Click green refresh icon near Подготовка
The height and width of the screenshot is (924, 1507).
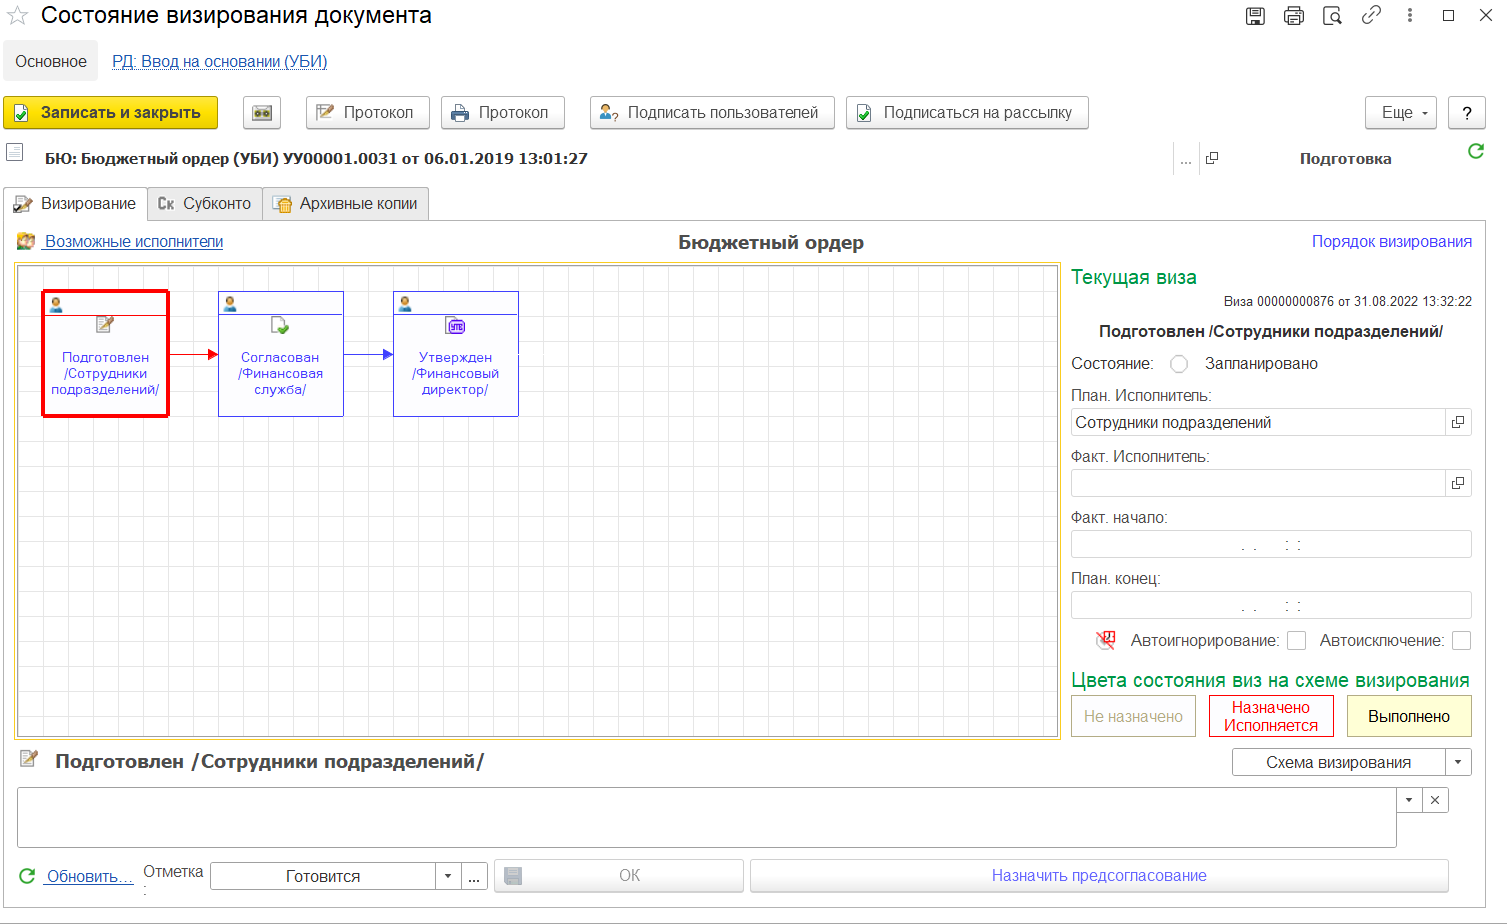[x=1476, y=151]
